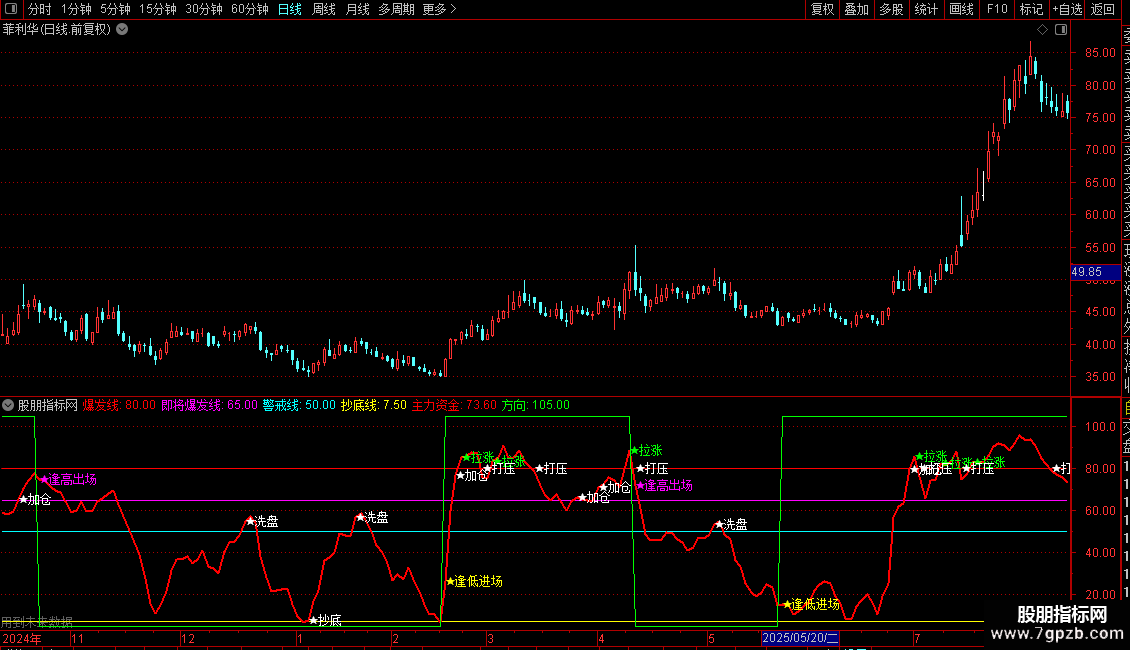Click the yellow 逢低进场 star before March
This screenshot has height=650, width=1130.
click(474, 581)
